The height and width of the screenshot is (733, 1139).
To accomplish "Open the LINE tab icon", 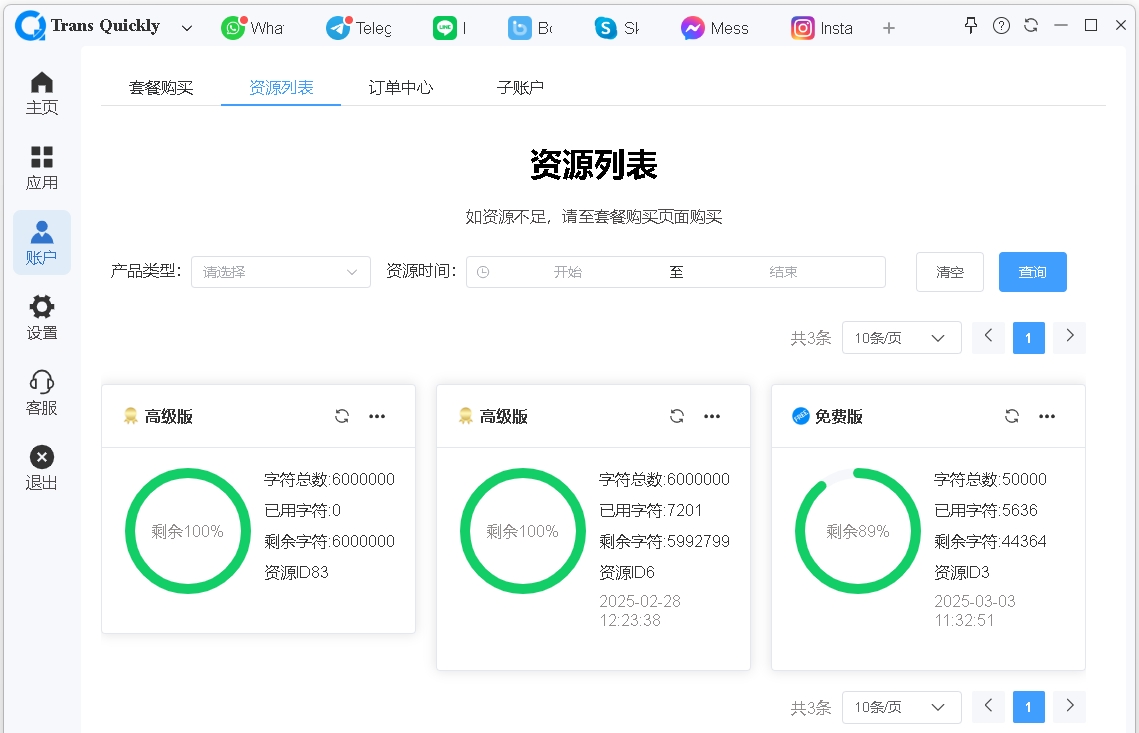I will click(445, 28).
